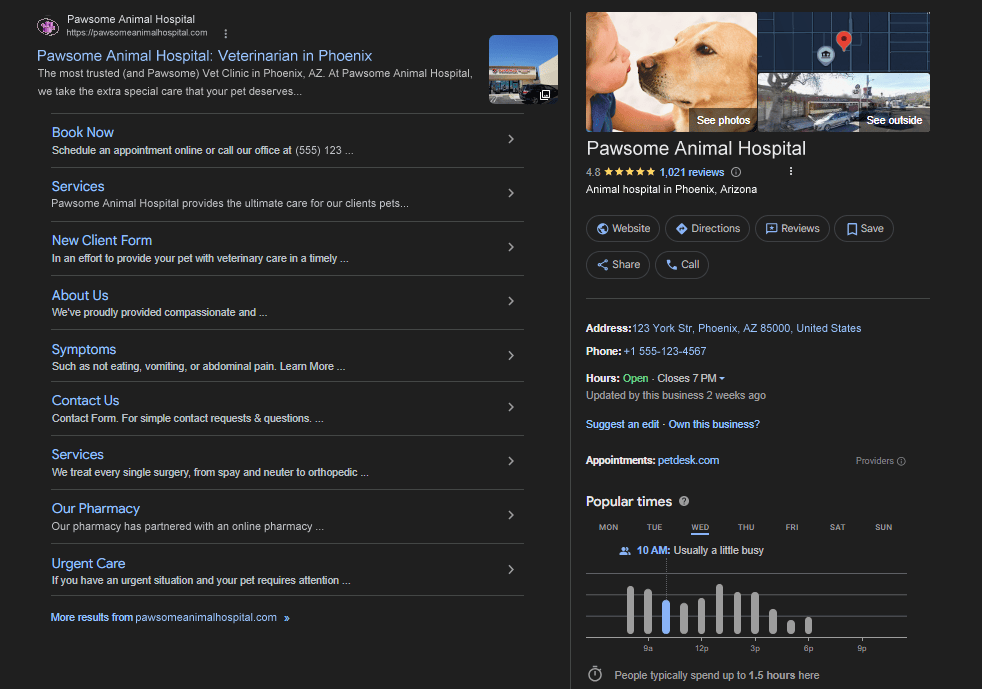The height and width of the screenshot is (689, 982).
Task: Open the petdesk.com appointments link
Action: point(688,460)
